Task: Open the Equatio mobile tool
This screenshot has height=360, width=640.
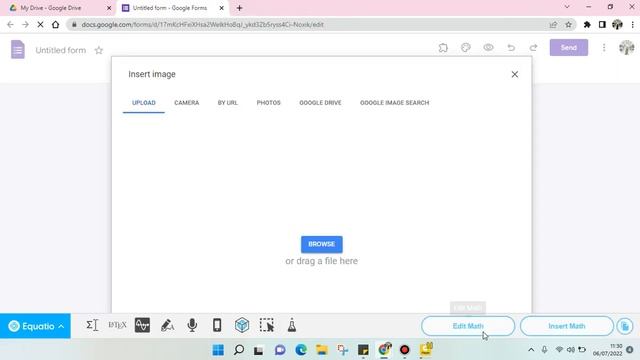Action: pyautogui.click(x=217, y=325)
